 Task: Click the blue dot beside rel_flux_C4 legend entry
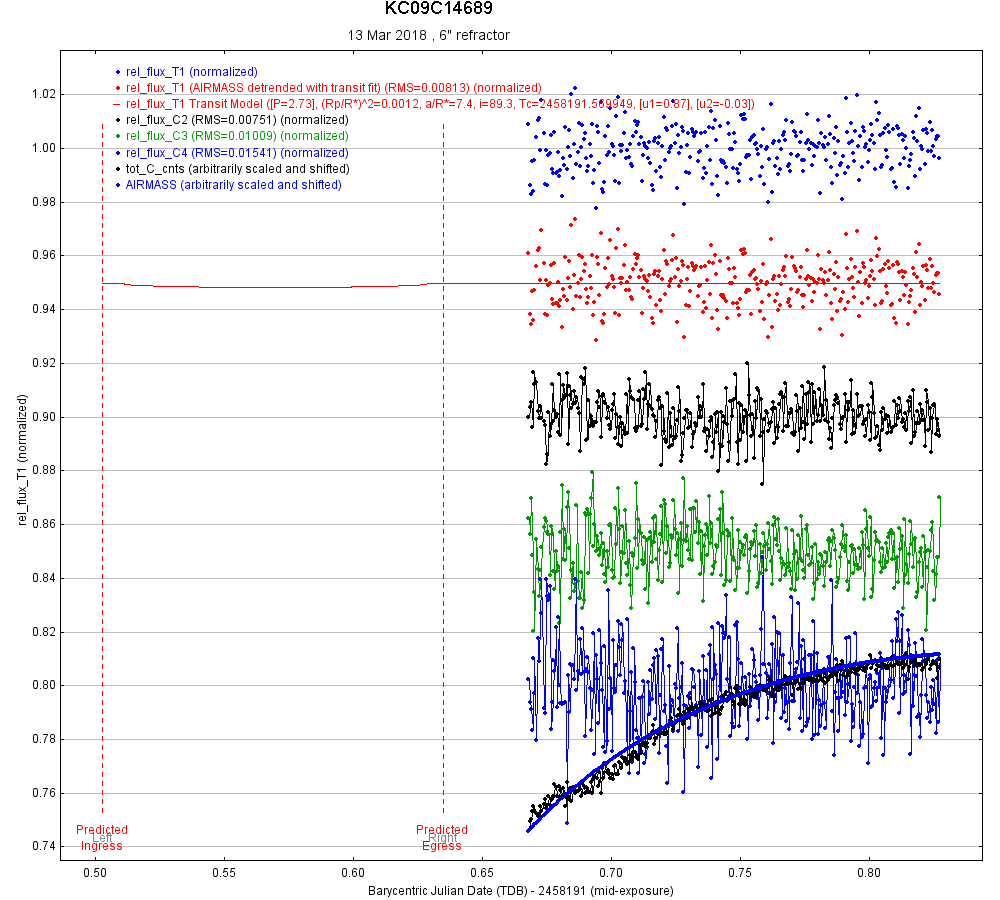pyautogui.click(x=118, y=153)
